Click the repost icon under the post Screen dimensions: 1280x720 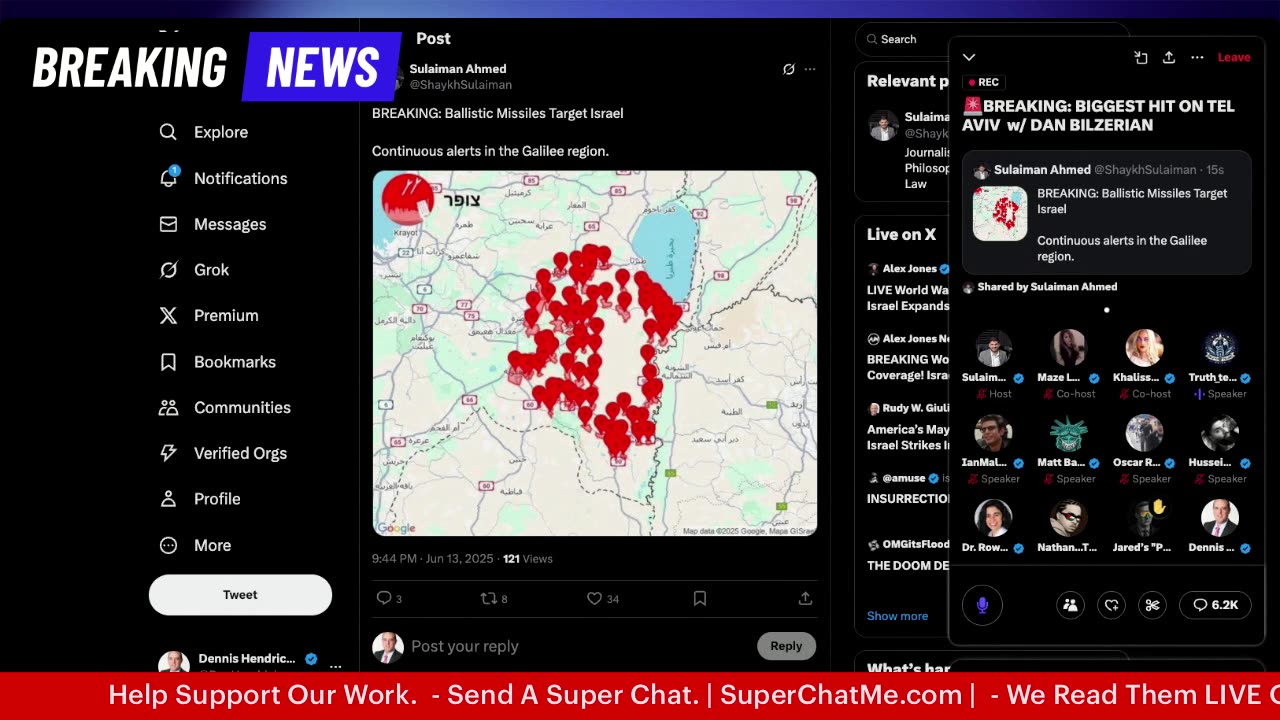(x=488, y=598)
